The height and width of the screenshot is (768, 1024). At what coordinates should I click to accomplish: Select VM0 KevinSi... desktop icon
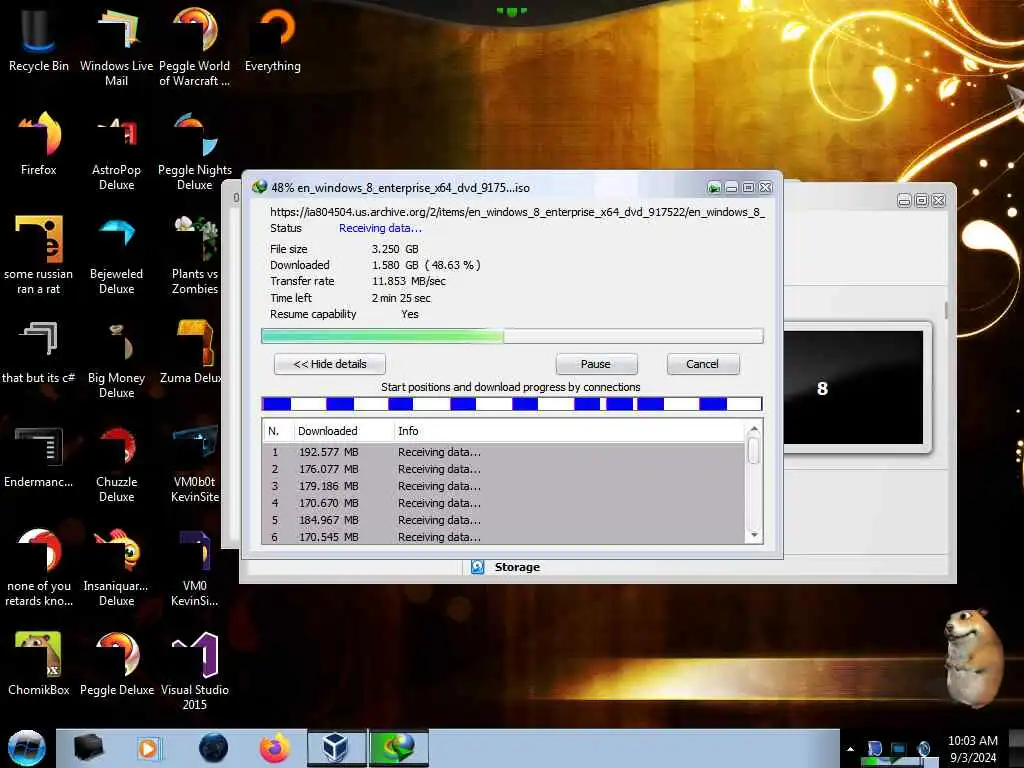[x=195, y=567]
